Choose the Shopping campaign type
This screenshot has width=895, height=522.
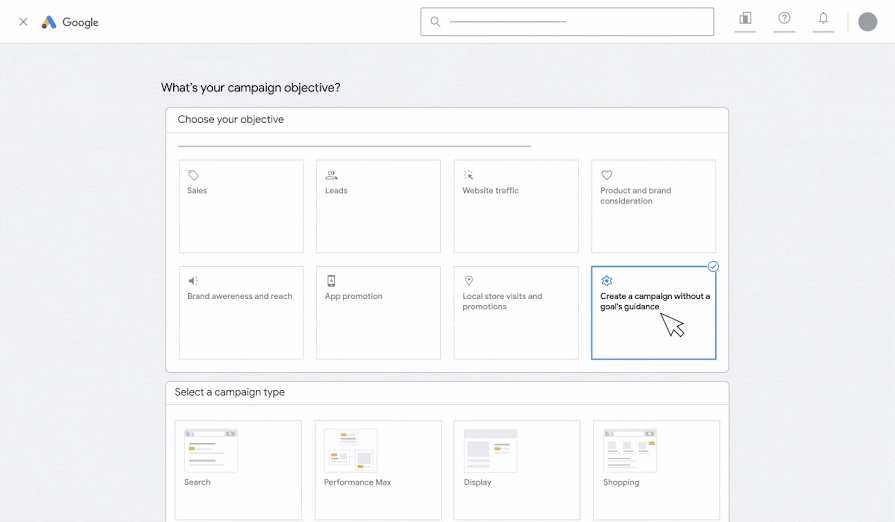pyautogui.click(x=656, y=470)
